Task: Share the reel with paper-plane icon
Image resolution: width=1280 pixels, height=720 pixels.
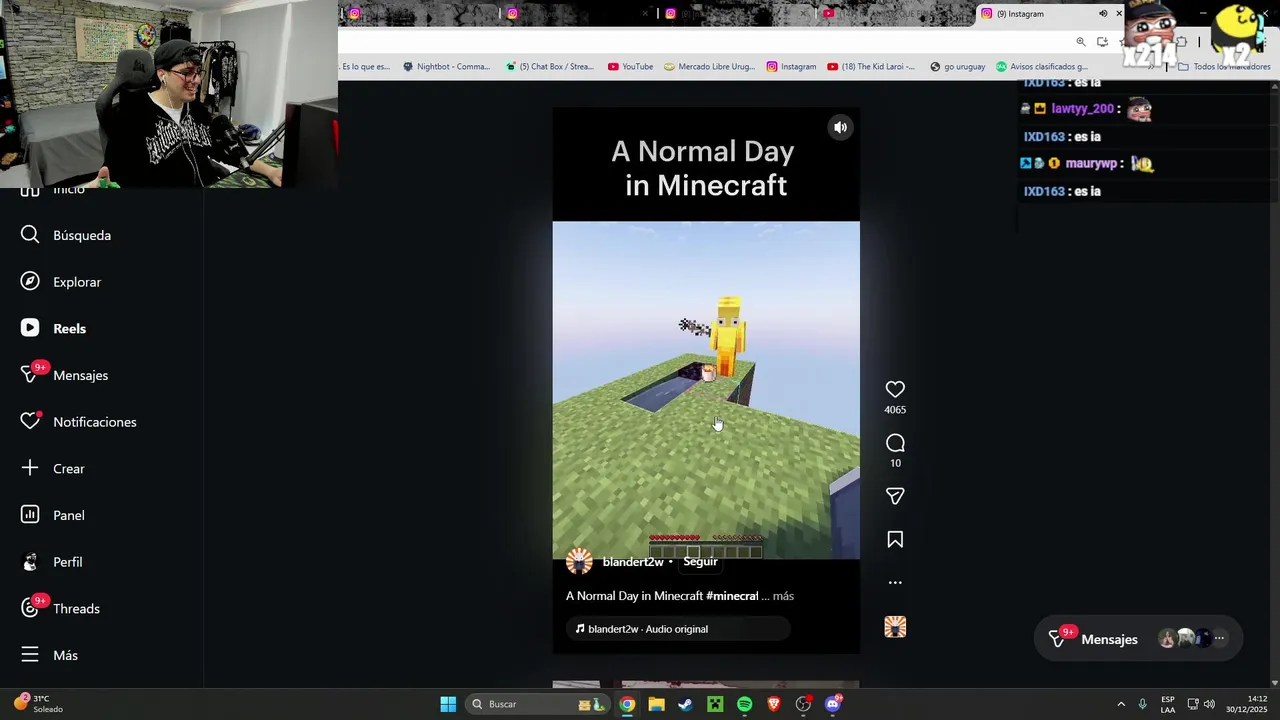Action: coord(895,496)
